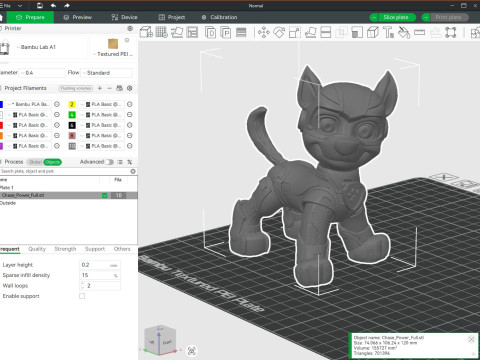
Task: Open printer settings icon in Printer header
Action: pyautogui.click(x=130, y=28)
